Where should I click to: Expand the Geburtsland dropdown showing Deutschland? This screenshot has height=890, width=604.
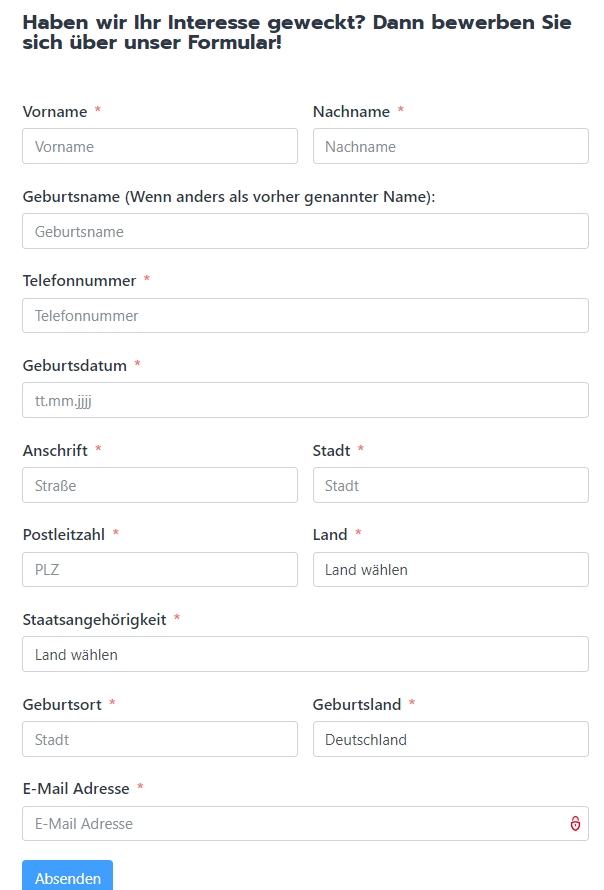click(x=451, y=739)
